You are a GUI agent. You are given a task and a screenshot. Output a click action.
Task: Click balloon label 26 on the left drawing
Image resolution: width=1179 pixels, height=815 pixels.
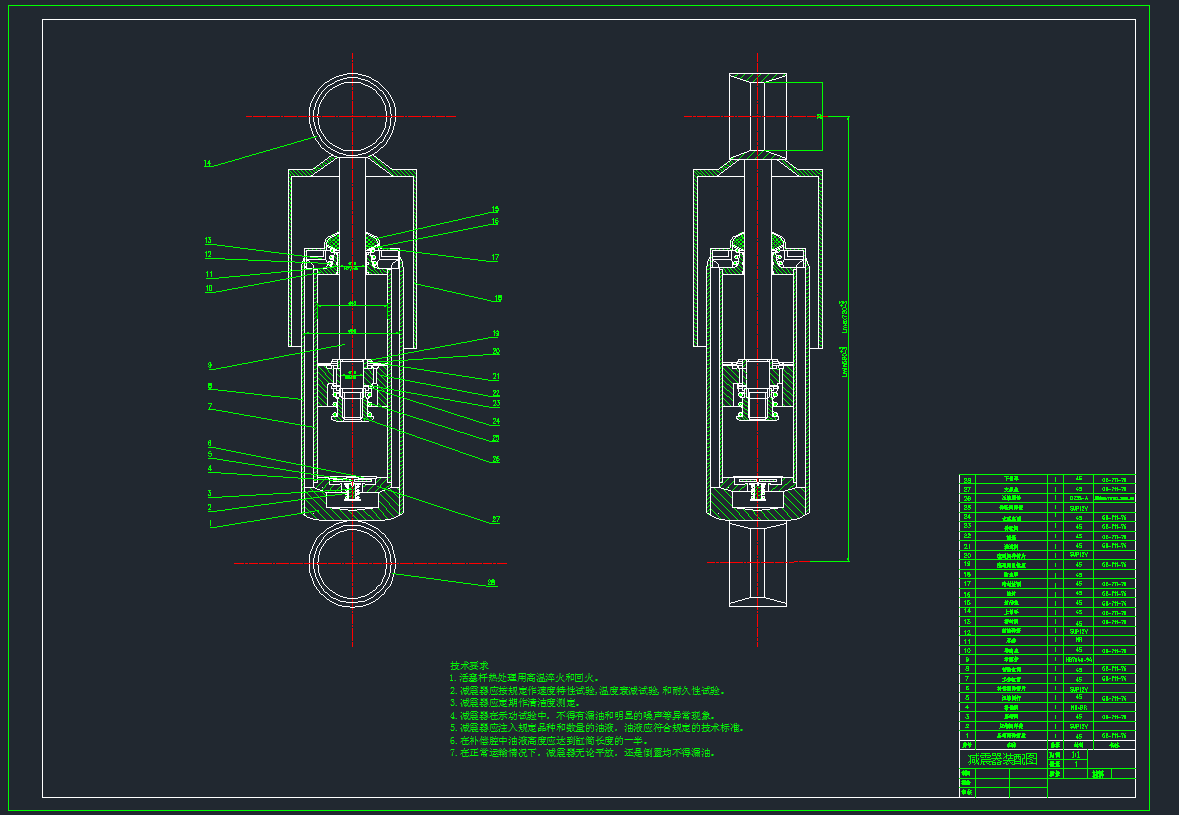click(496, 459)
